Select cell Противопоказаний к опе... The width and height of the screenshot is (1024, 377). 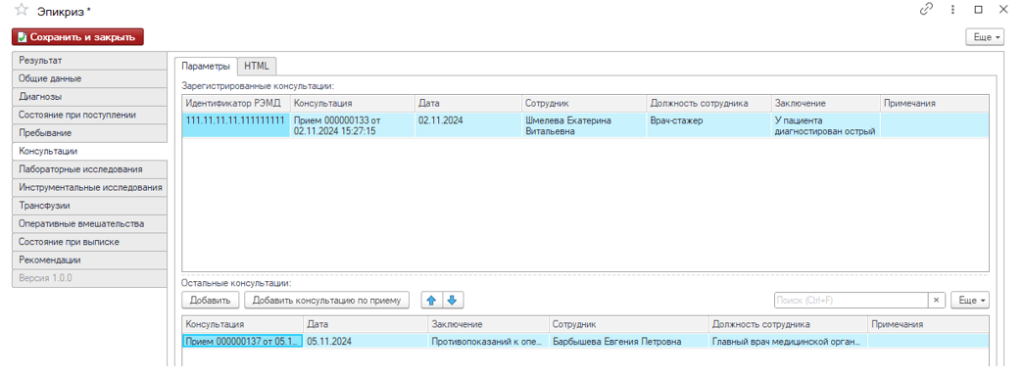488,341
